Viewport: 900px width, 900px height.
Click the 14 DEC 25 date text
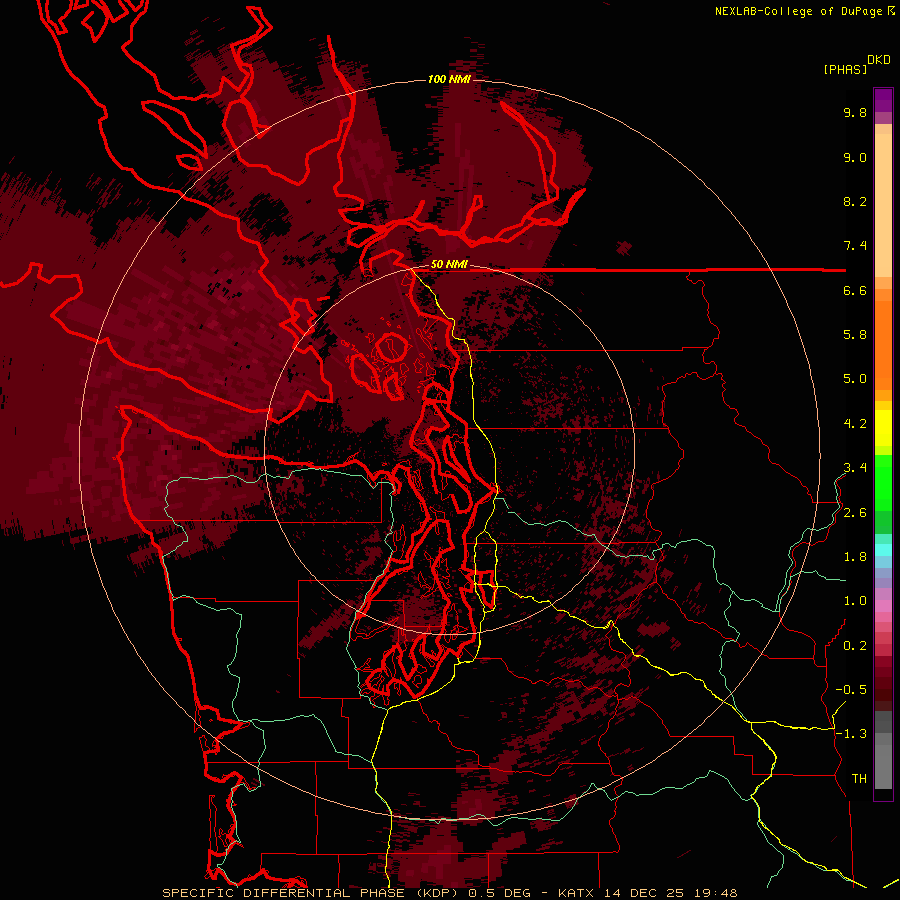click(643, 893)
